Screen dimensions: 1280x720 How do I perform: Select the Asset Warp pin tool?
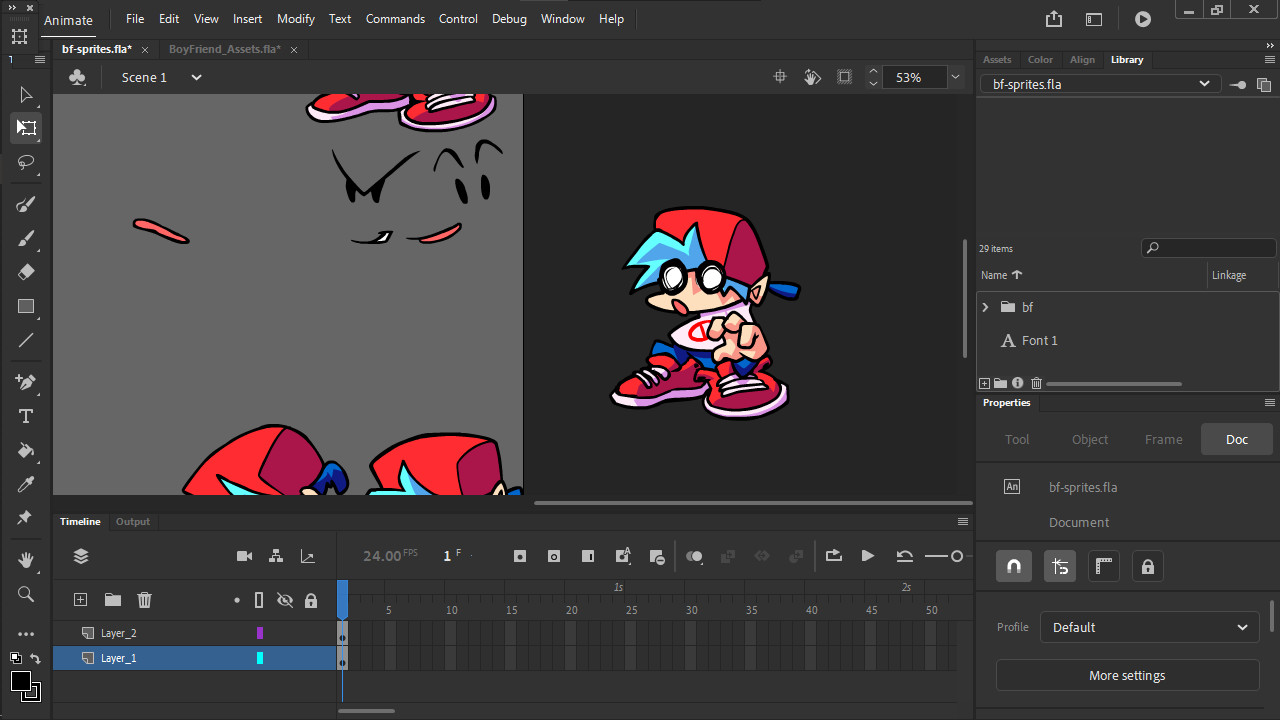pos(26,518)
